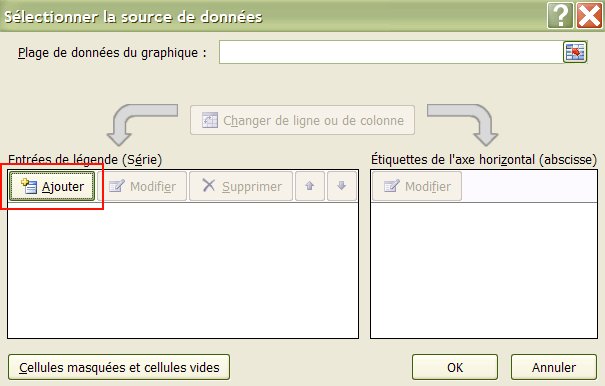Click the Plage de données du graphique label

click(x=112, y=52)
